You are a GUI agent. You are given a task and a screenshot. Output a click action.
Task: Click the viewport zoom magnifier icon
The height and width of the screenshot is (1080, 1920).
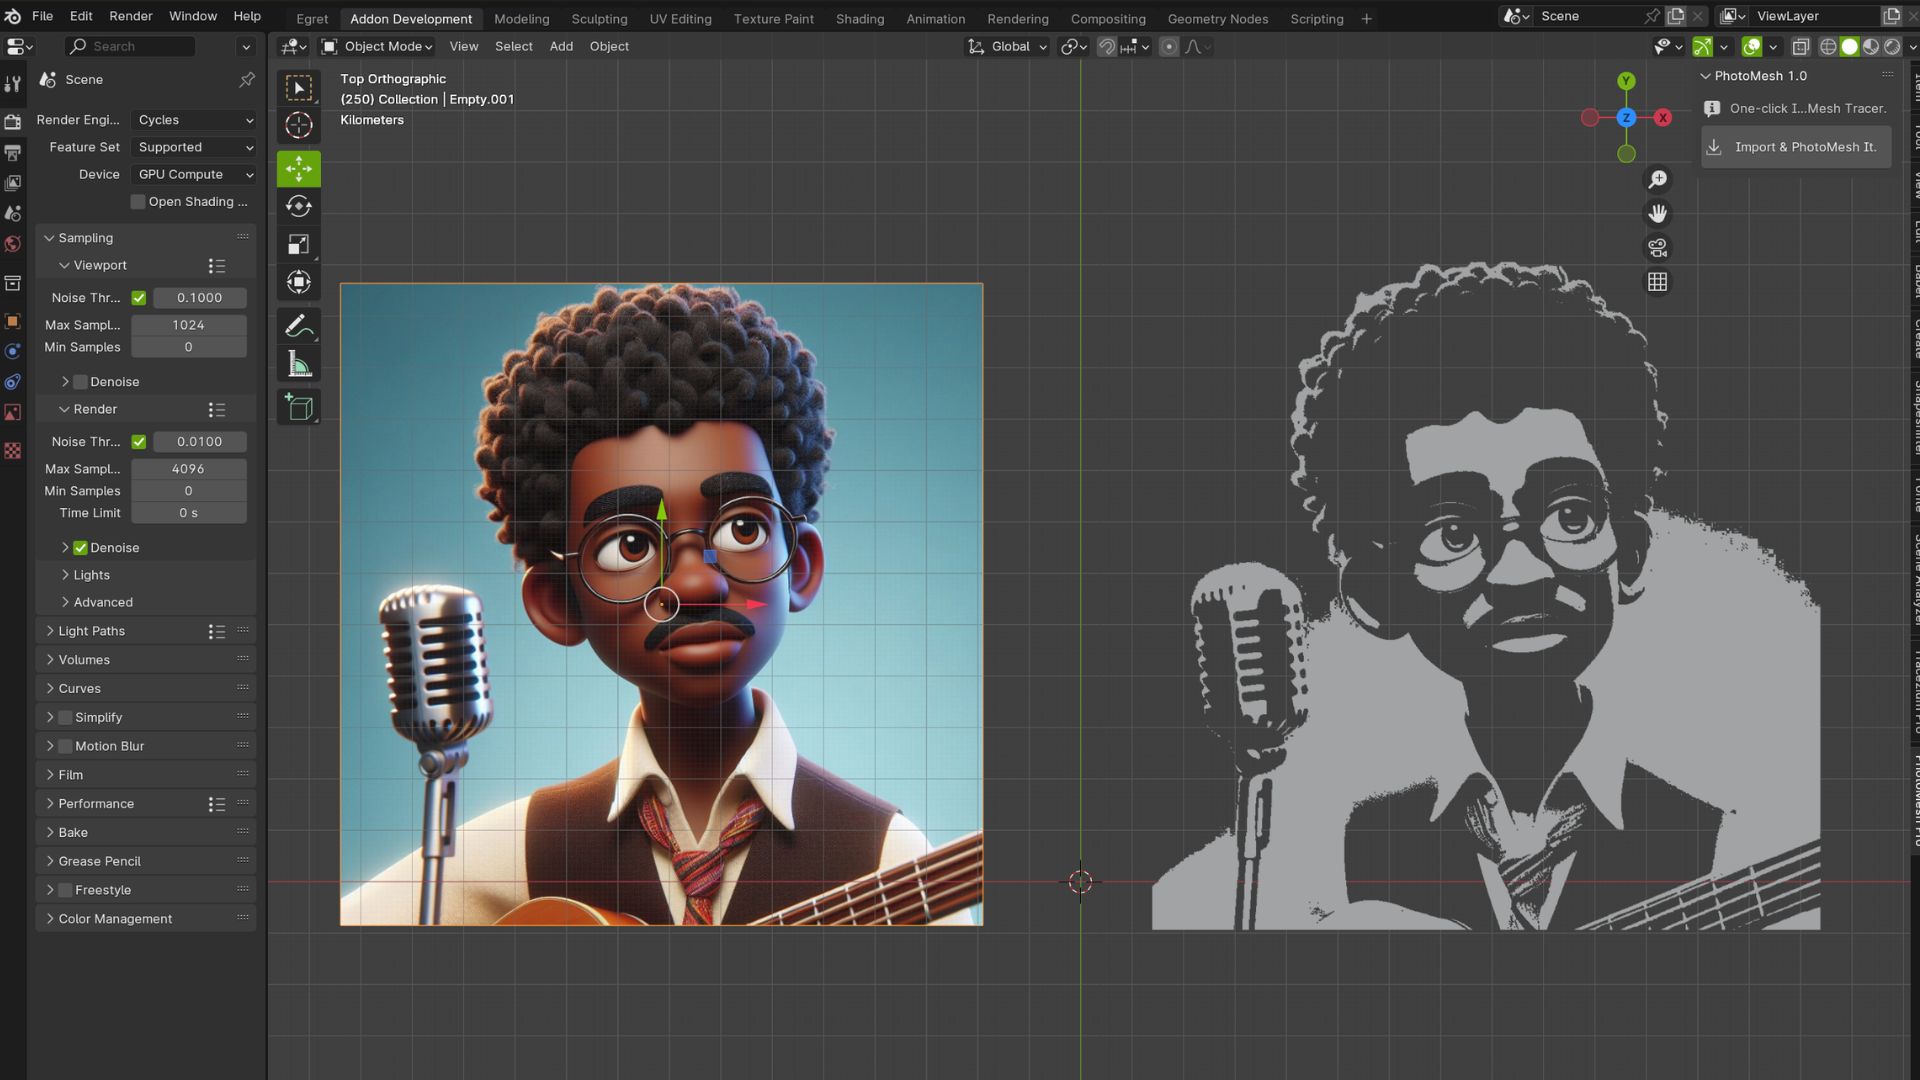(x=1657, y=179)
